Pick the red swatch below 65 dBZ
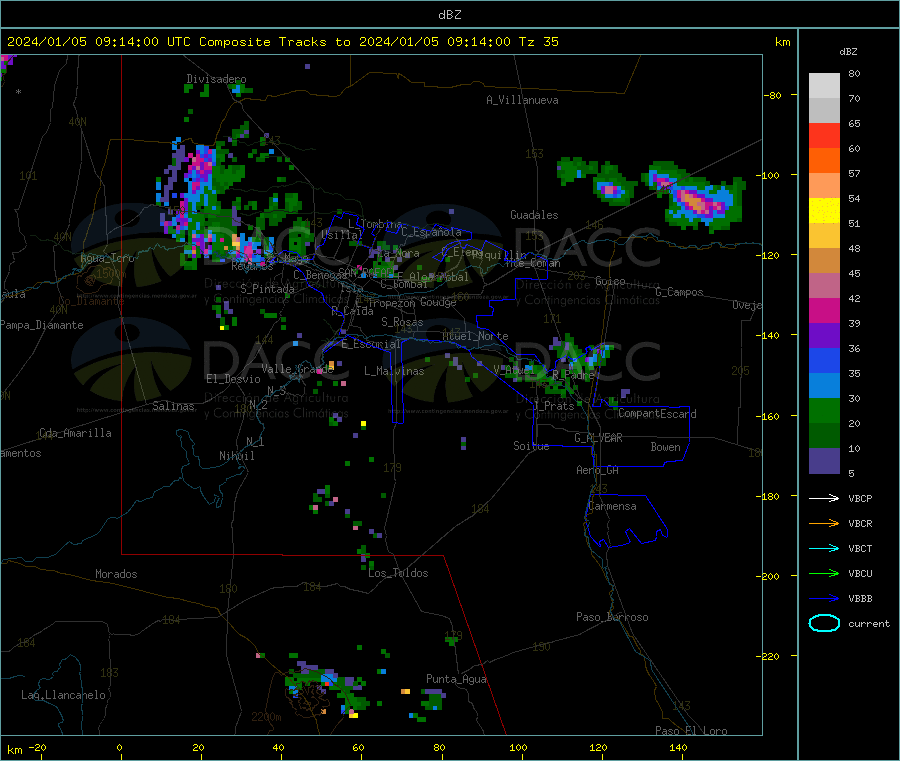 pos(824,135)
